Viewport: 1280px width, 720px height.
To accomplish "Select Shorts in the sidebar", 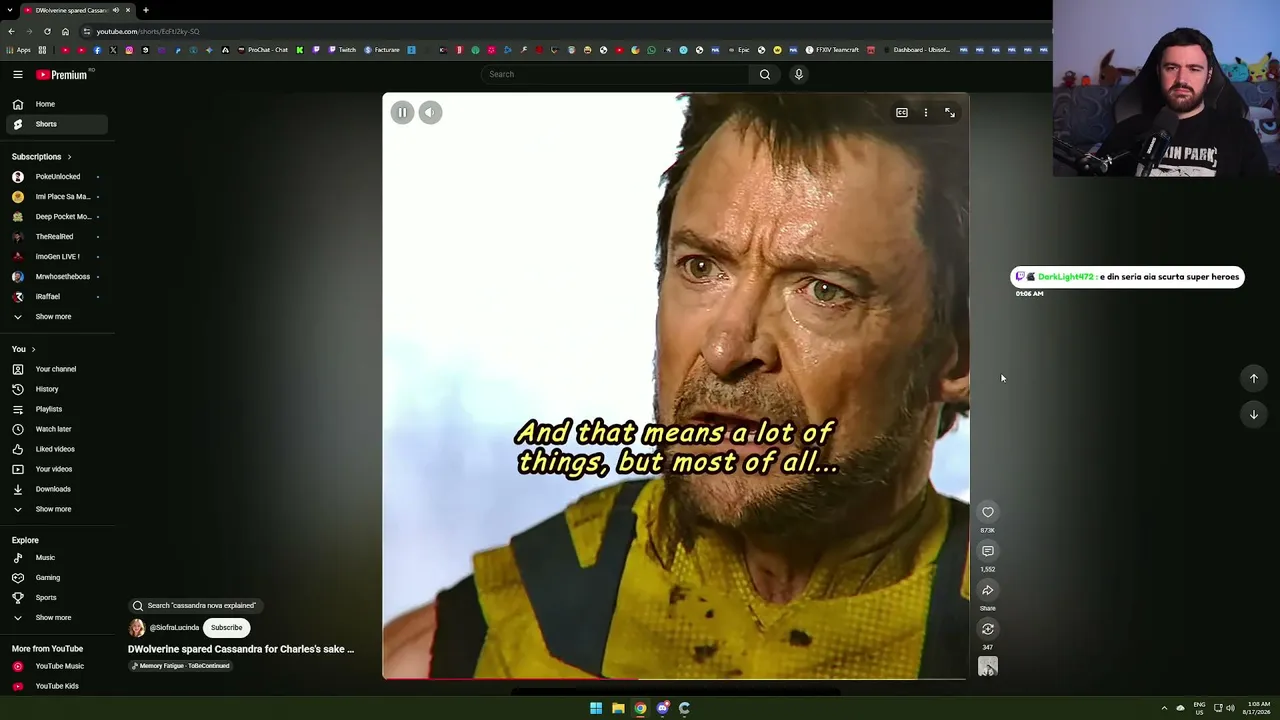I will [x=56, y=124].
